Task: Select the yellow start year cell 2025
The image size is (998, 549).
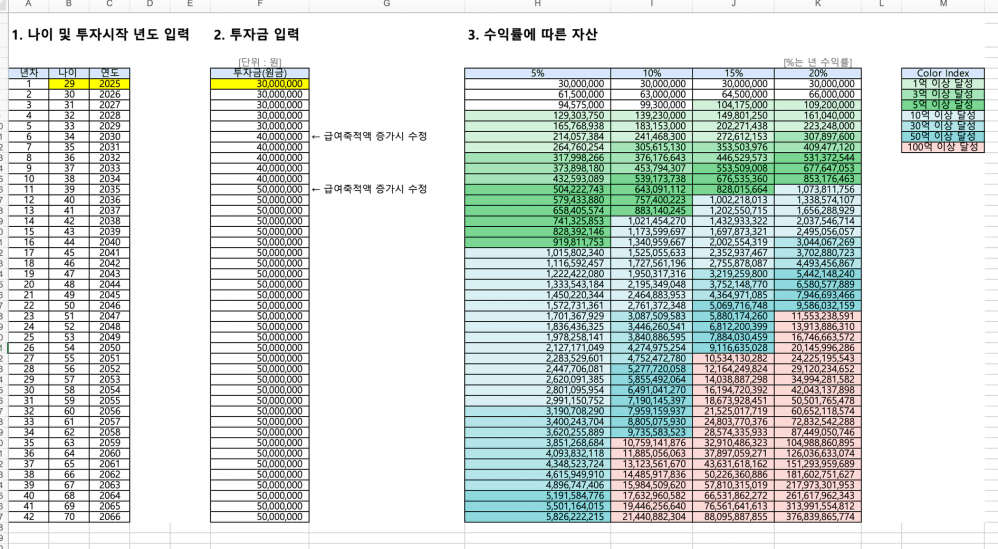Action: tap(109, 84)
